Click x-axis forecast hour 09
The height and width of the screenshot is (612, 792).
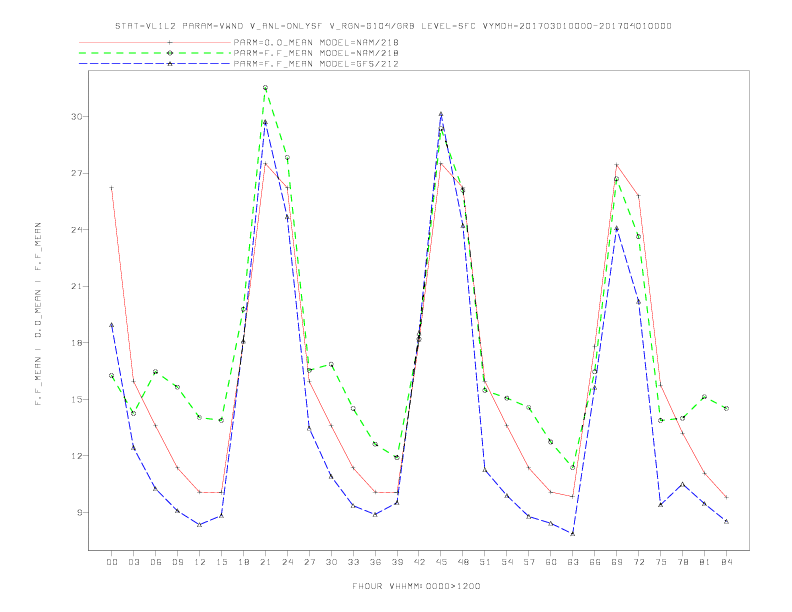pos(177,562)
